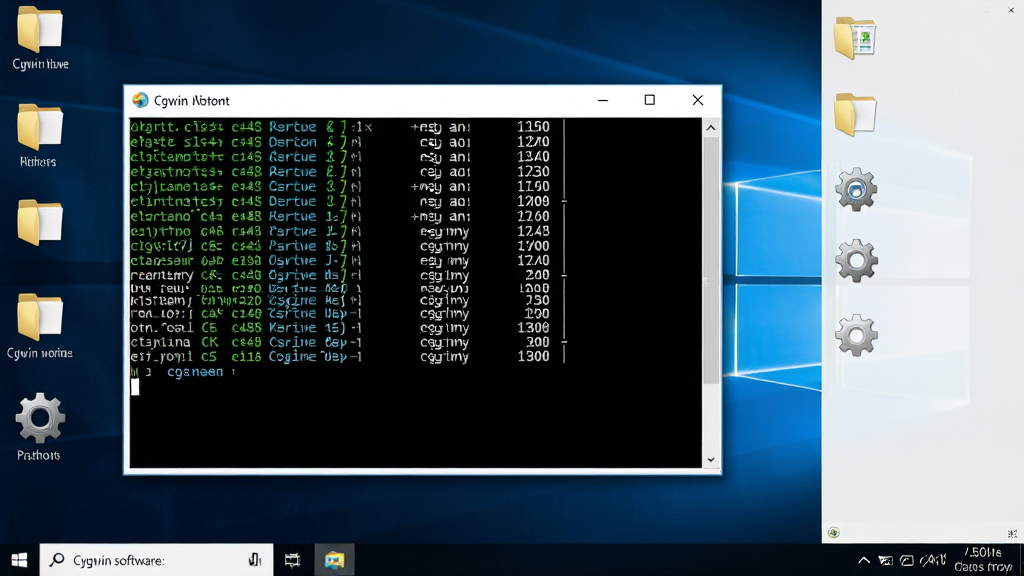The height and width of the screenshot is (576, 1024).
Task: Click the gear with blue center in side panel
Action: pyautogui.click(x=856, y=189)
